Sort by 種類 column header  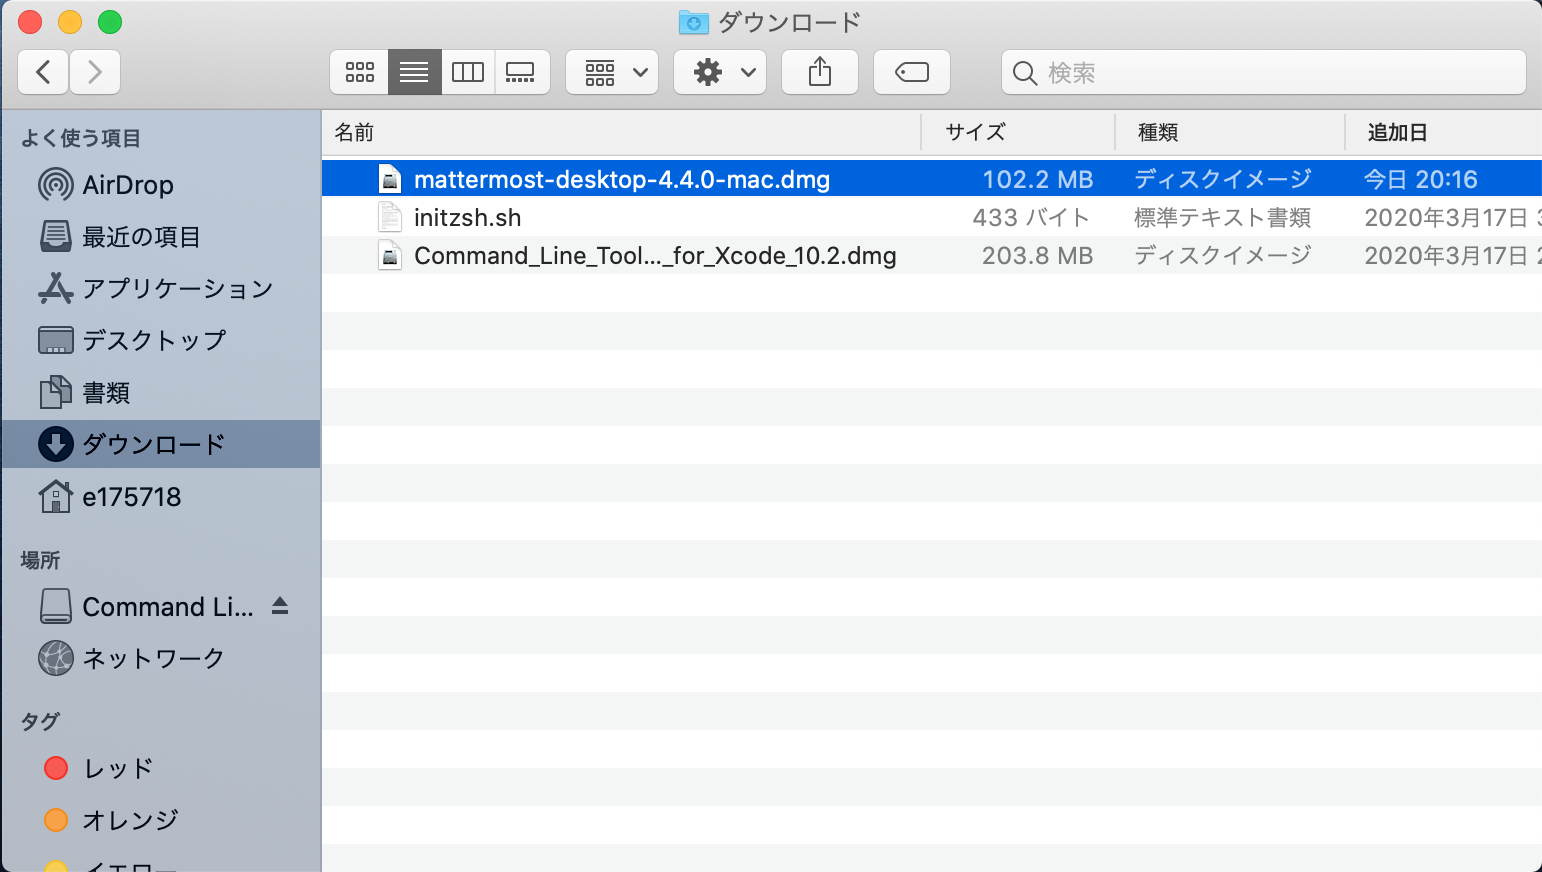[x=1230, y=132]
